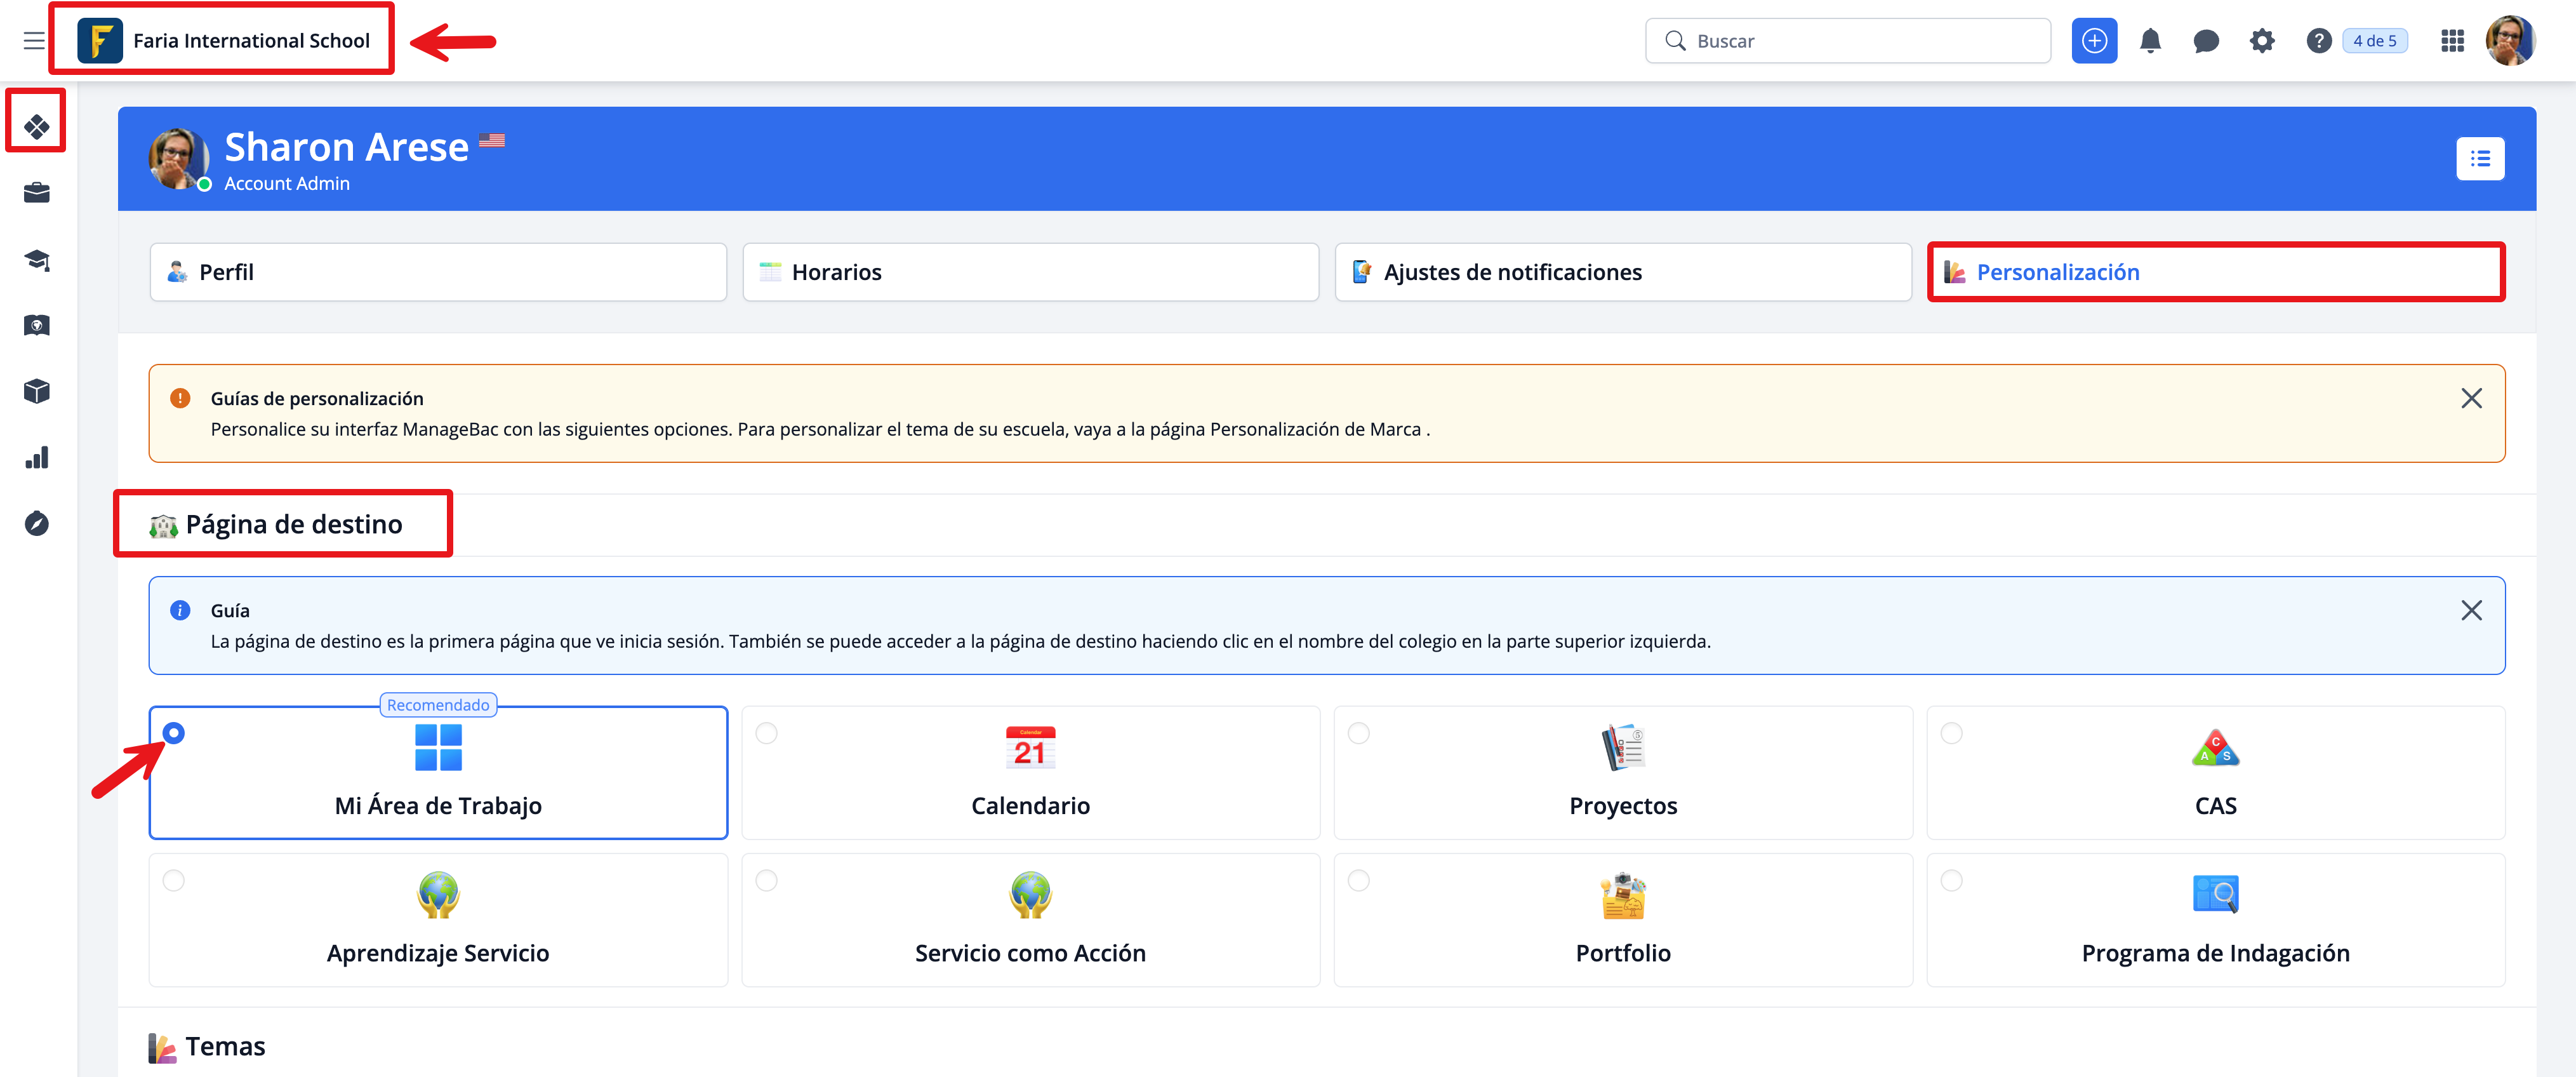Screen dimensions: 2576x1077
Task: Open the apps grid launcher
Action: click(x=2452, y=41)
